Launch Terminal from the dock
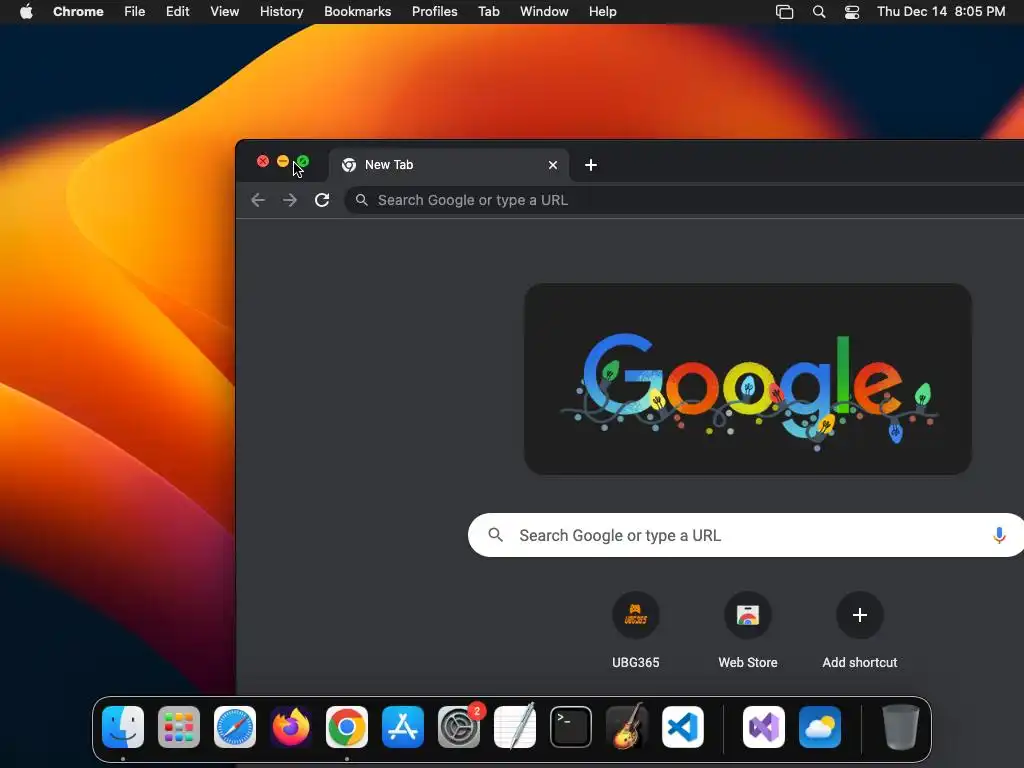The height and width of the screenshot is (768, 1024). click(571, 727)
